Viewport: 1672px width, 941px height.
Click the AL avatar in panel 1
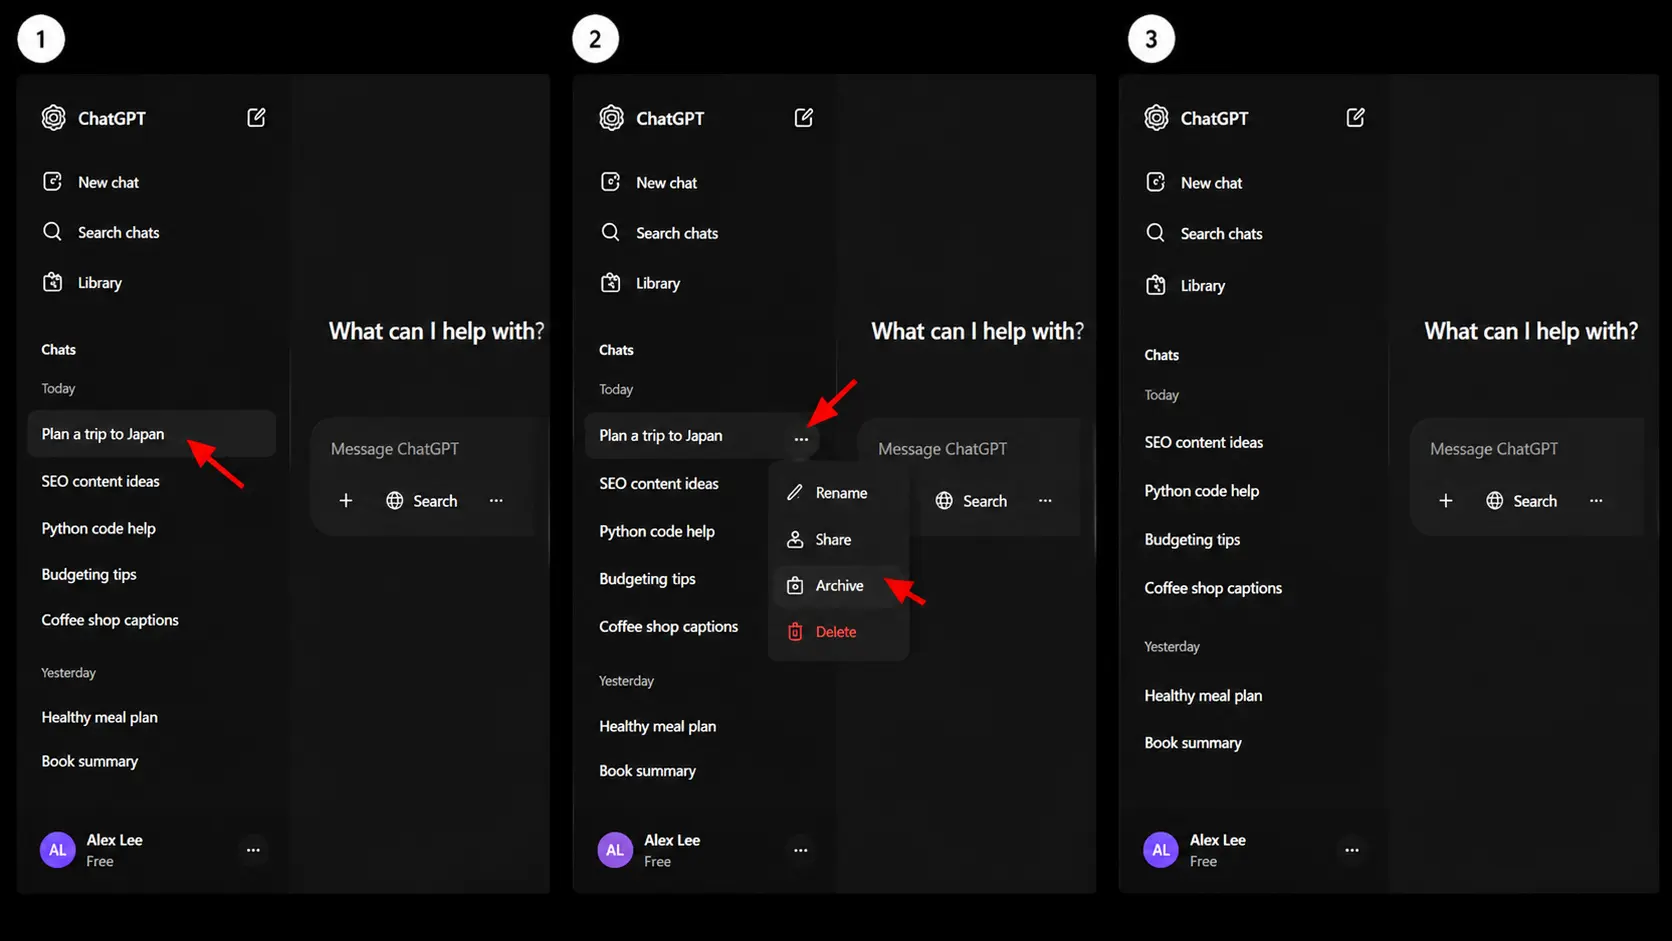pos(58,850)
